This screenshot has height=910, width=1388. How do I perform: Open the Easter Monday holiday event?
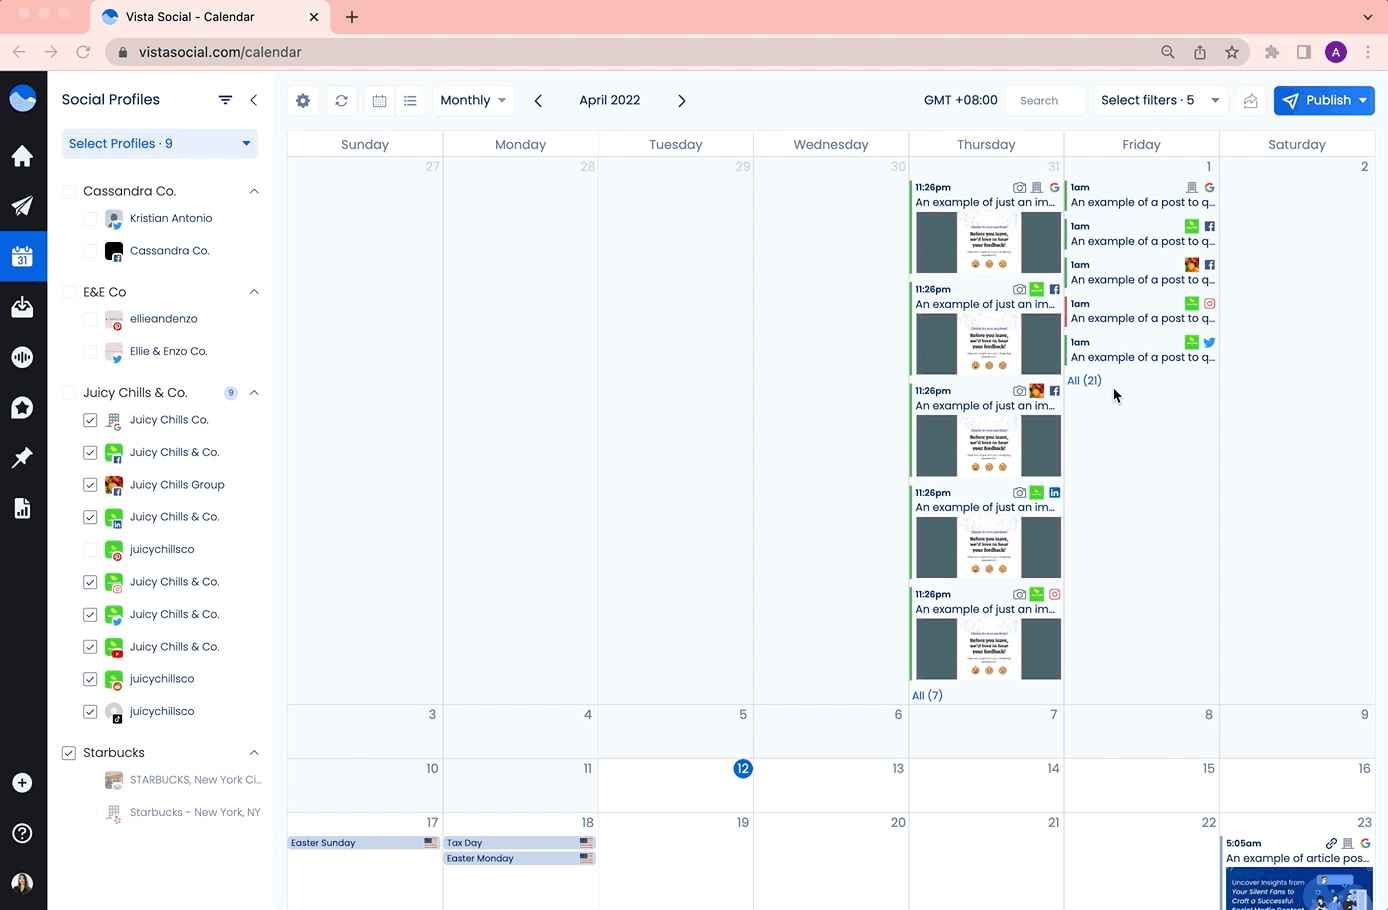(x=519, y=858)
